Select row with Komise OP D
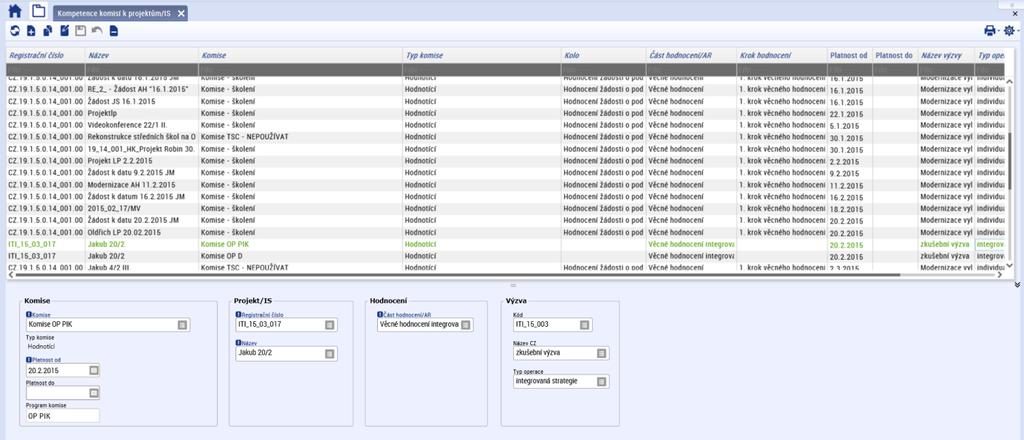 pos(507,256)
